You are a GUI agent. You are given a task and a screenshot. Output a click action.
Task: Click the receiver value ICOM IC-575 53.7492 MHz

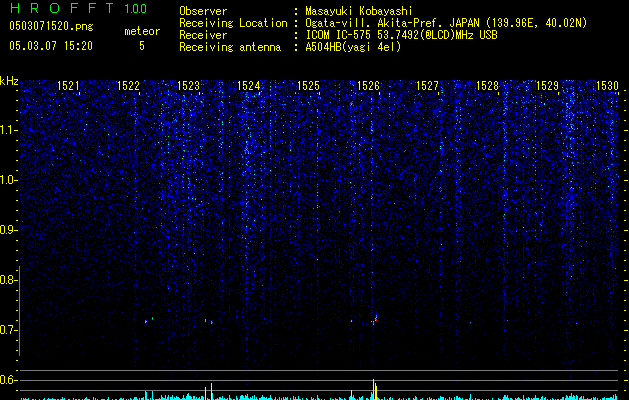point(401,35)
